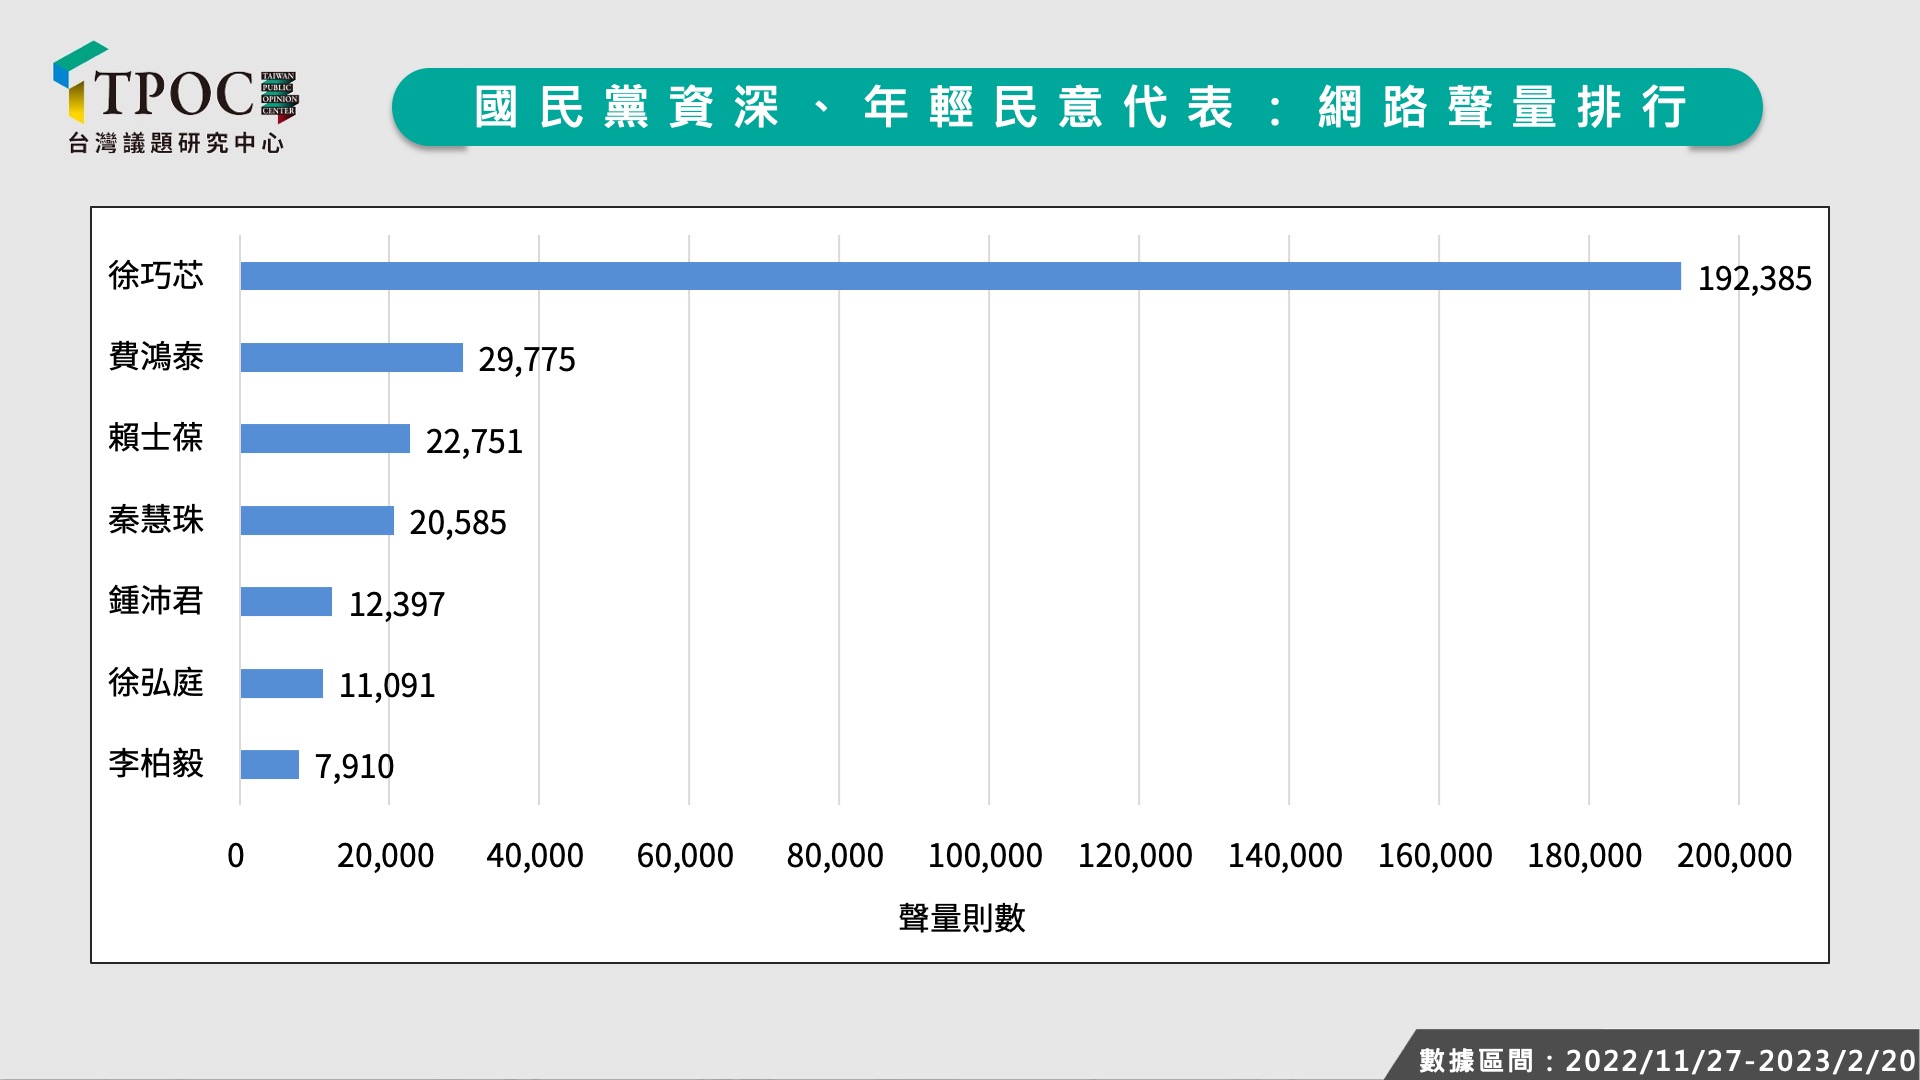Click the 200,000 axis tick label
This screenshot has height=1080, width=1920.
(x=1735, y=856)
